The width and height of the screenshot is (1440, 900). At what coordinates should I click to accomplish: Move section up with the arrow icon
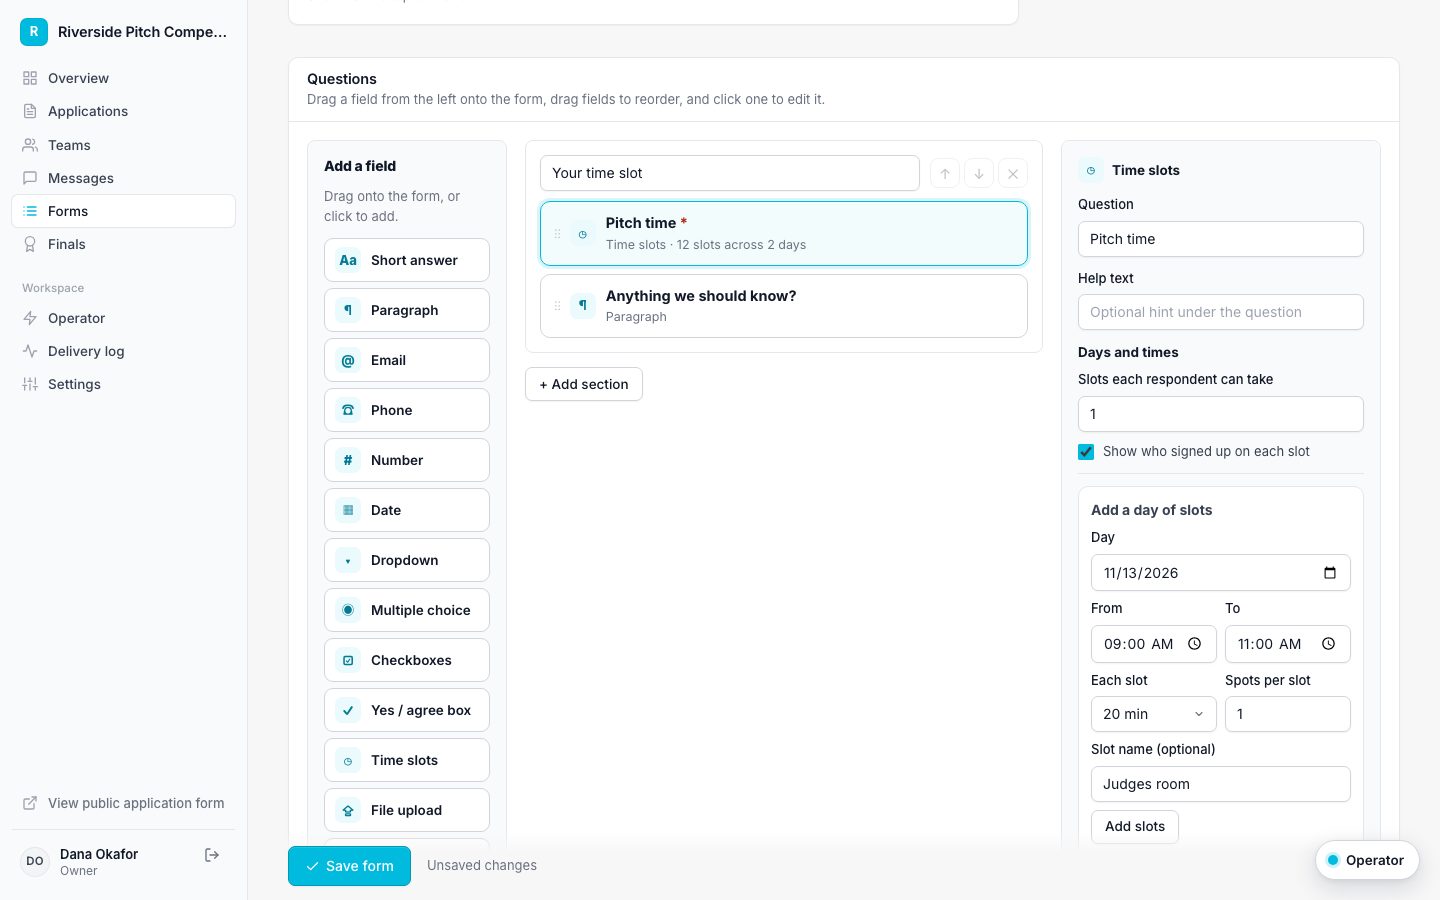click(x=945, y=173)
